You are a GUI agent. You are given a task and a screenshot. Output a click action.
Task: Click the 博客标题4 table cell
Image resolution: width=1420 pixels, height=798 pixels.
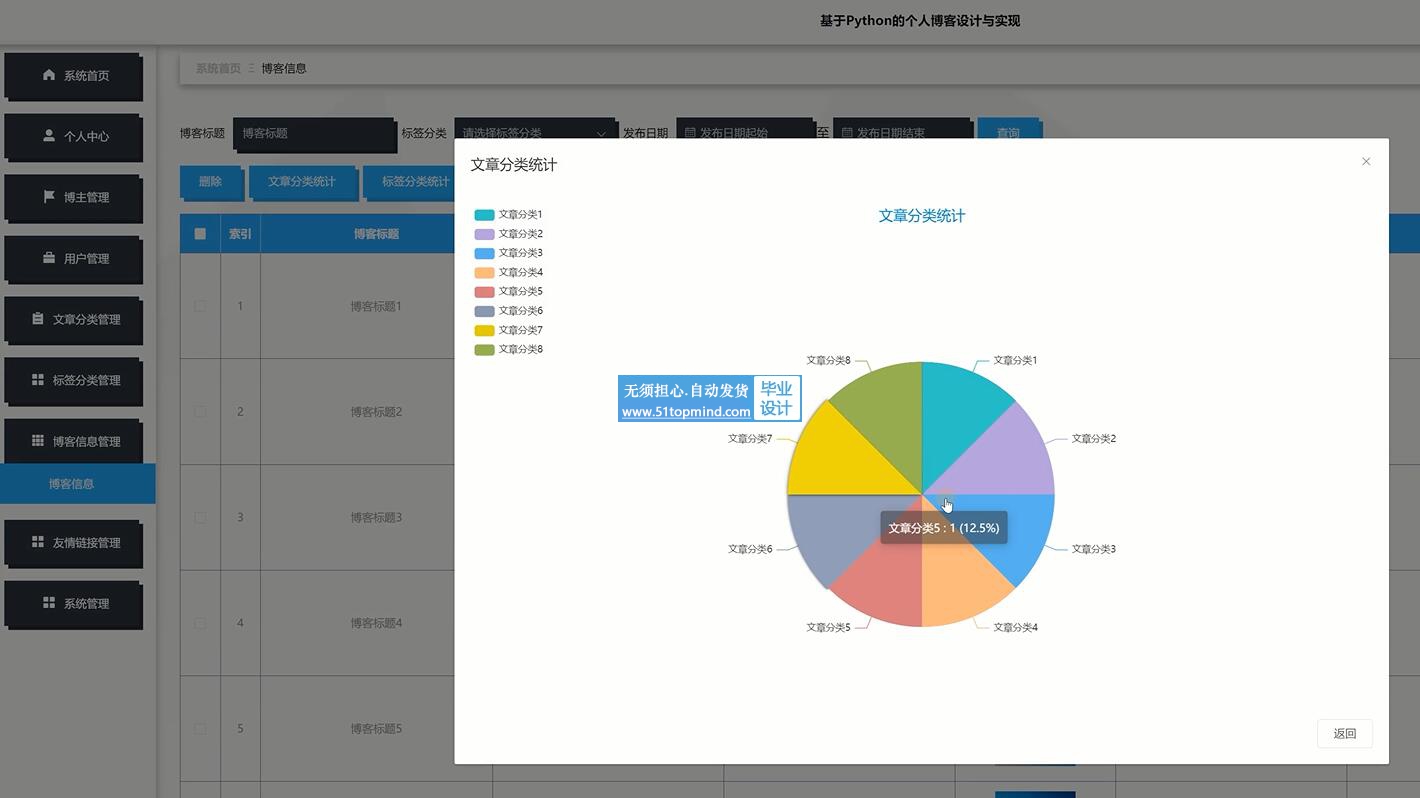(376, 623)
